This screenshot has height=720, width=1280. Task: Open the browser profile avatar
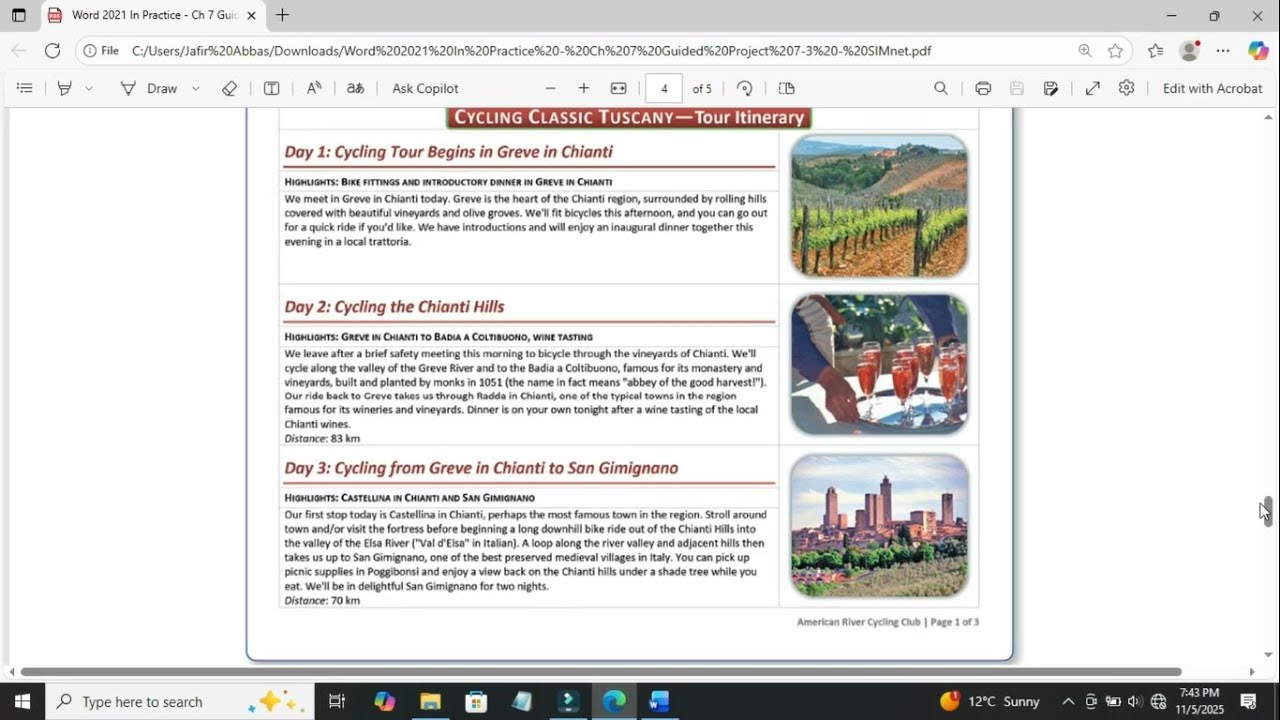coord(1189,50)
